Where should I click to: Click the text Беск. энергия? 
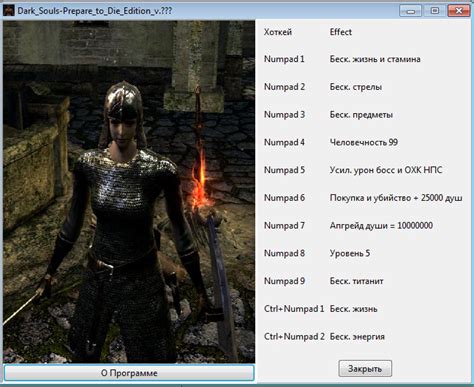click(357, 337)
